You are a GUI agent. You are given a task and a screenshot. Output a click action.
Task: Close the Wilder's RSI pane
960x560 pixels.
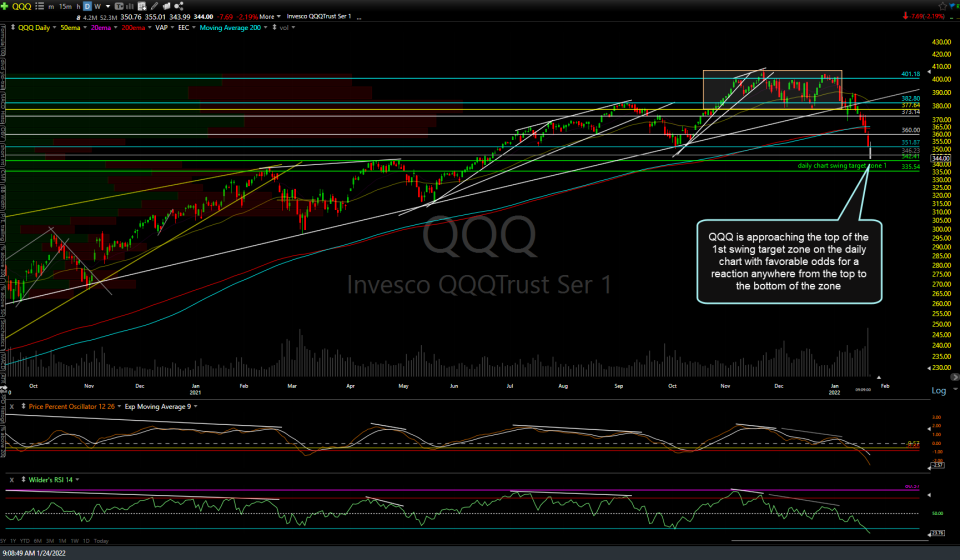tap(12, 480)
